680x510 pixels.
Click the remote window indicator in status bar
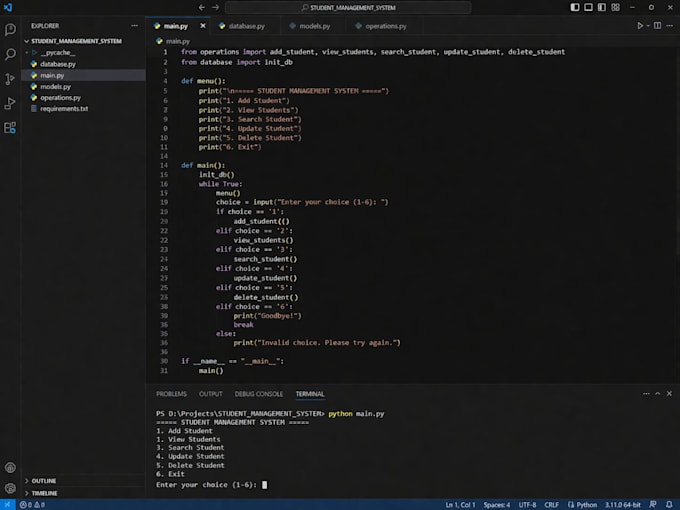7,504
